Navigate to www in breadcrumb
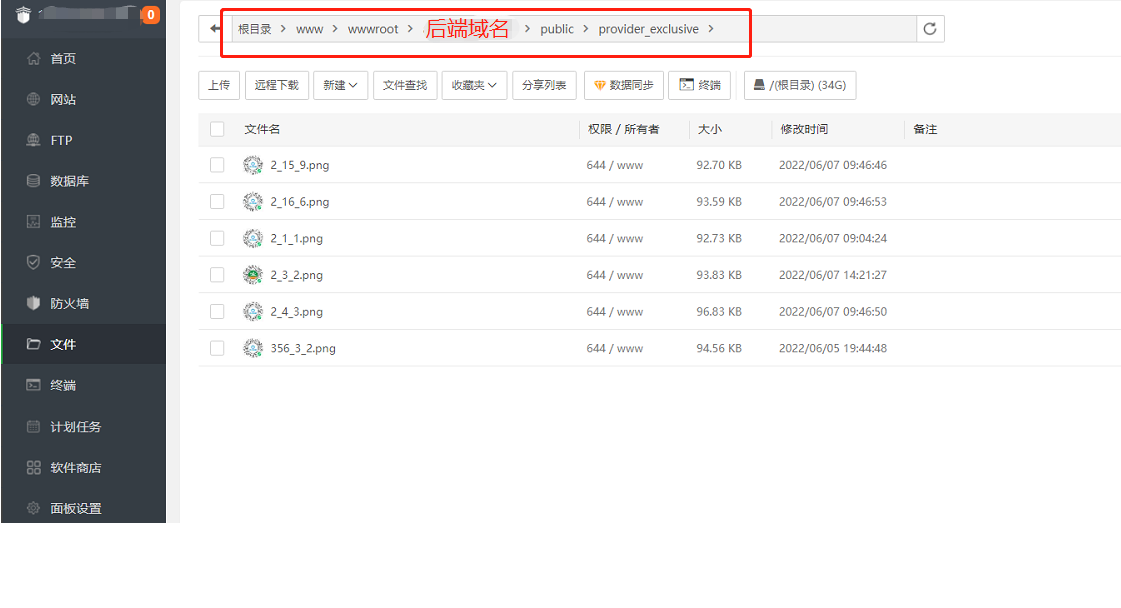Viewport: 1121px width, 608px height. (310, 29)
